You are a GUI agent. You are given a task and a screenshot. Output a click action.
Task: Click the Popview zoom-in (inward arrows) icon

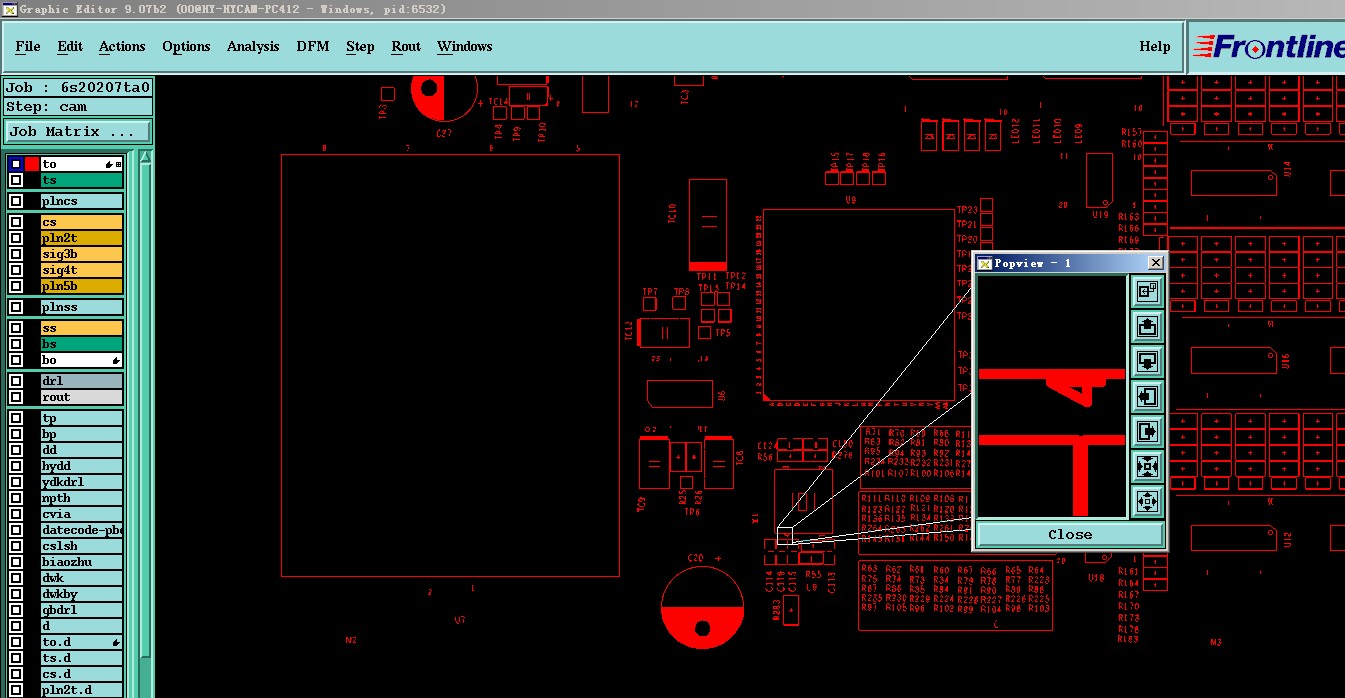(1147, 465)
